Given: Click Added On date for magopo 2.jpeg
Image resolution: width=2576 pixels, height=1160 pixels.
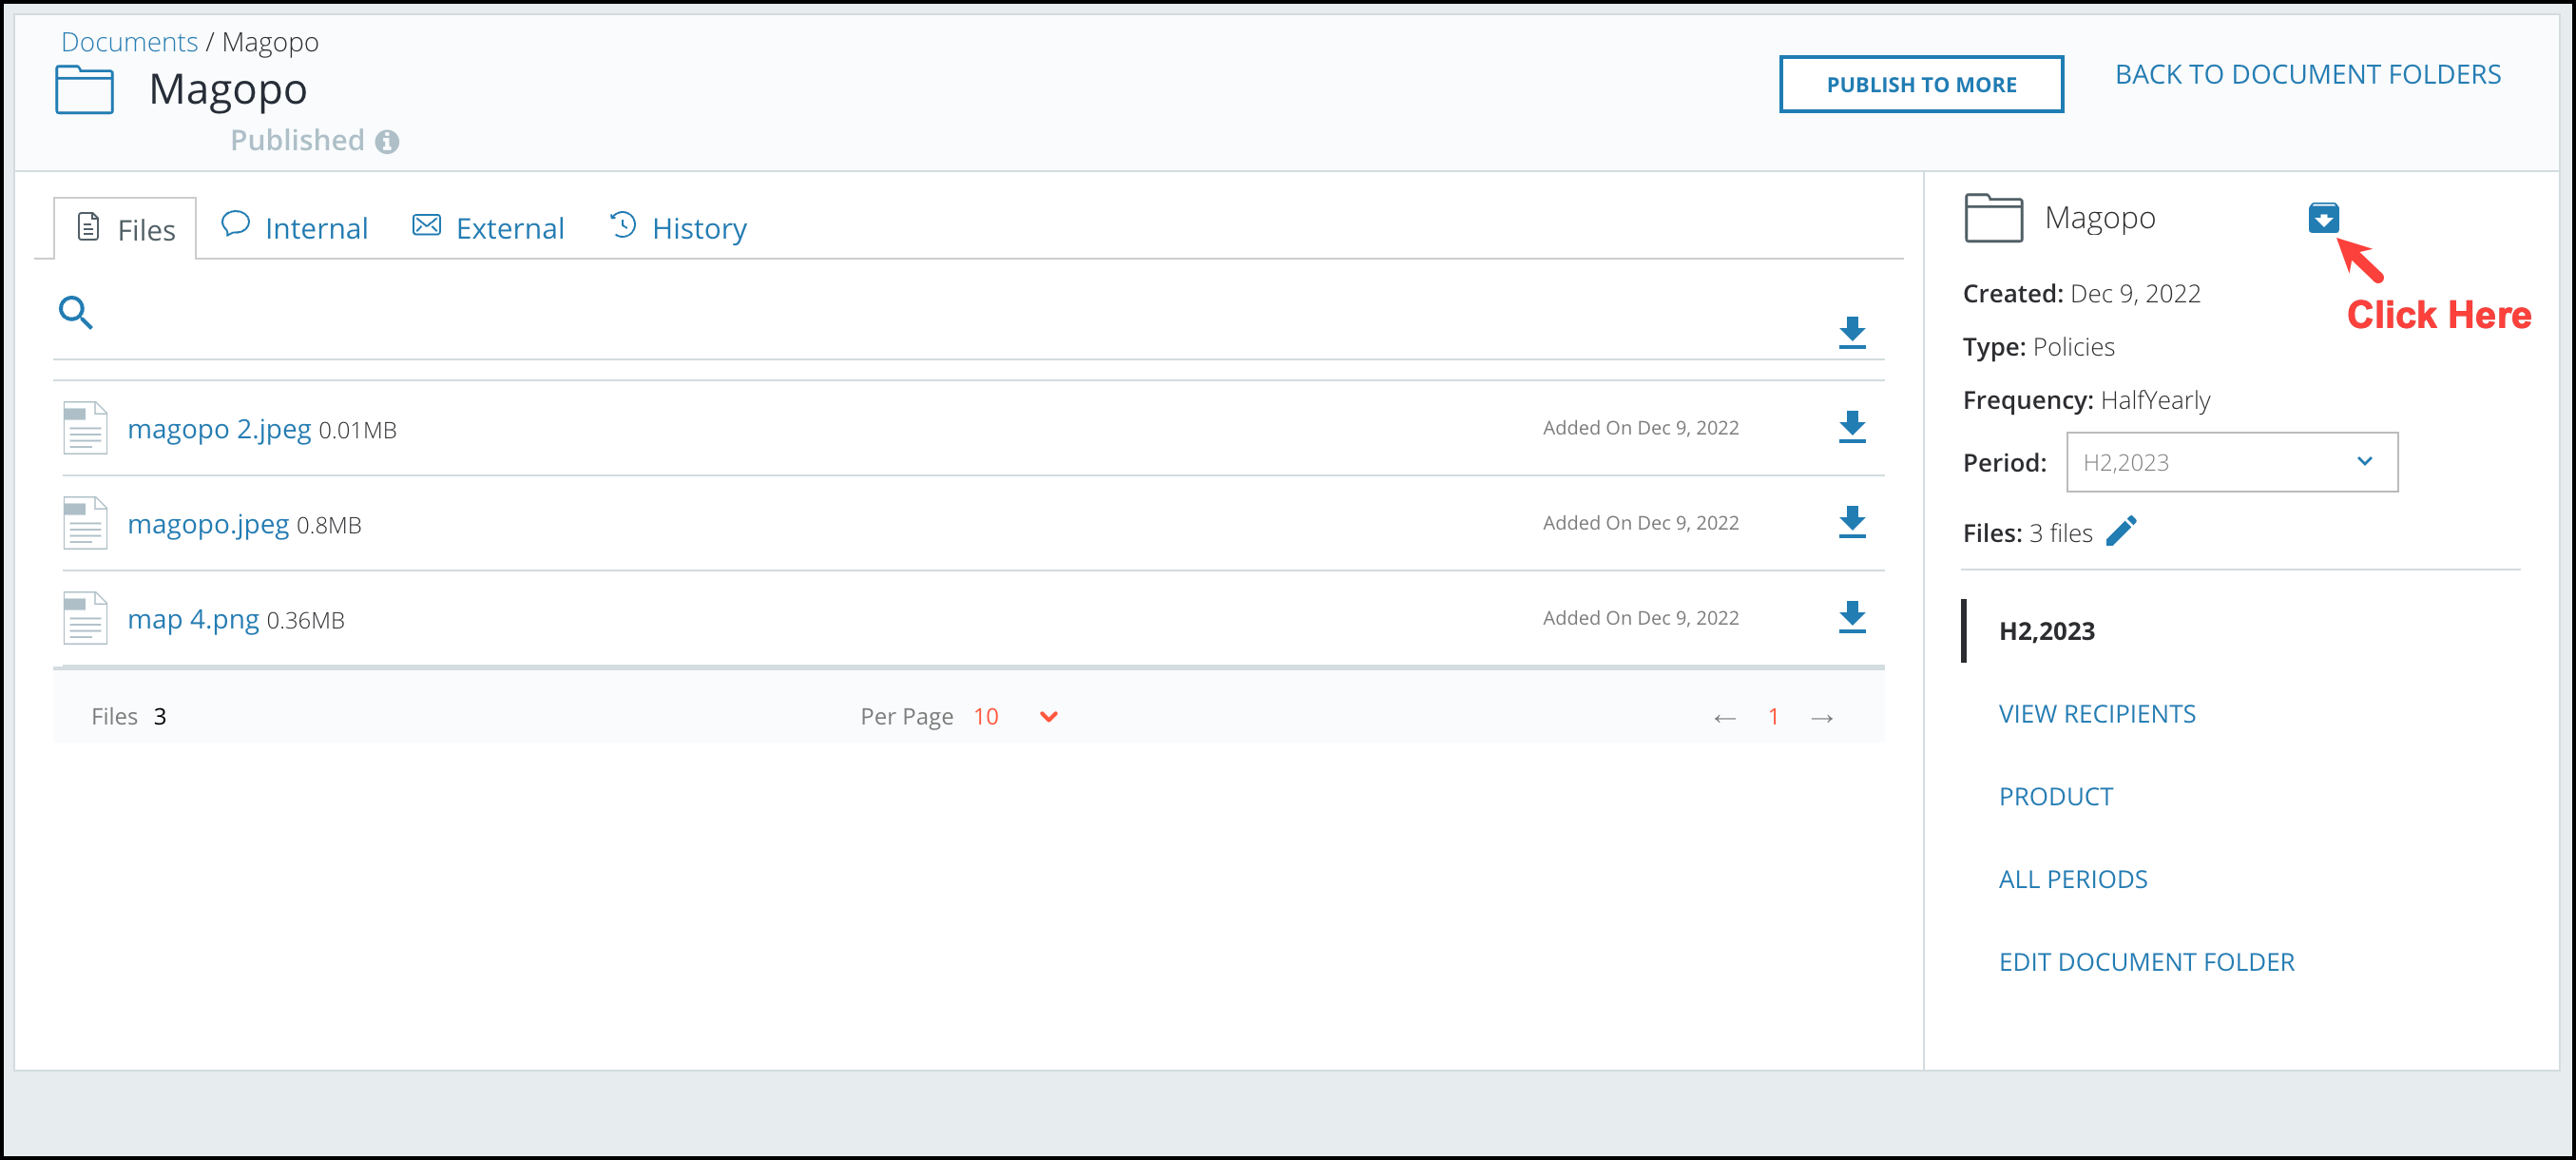Looking at the screenshot, I should tap(1640, 427).
